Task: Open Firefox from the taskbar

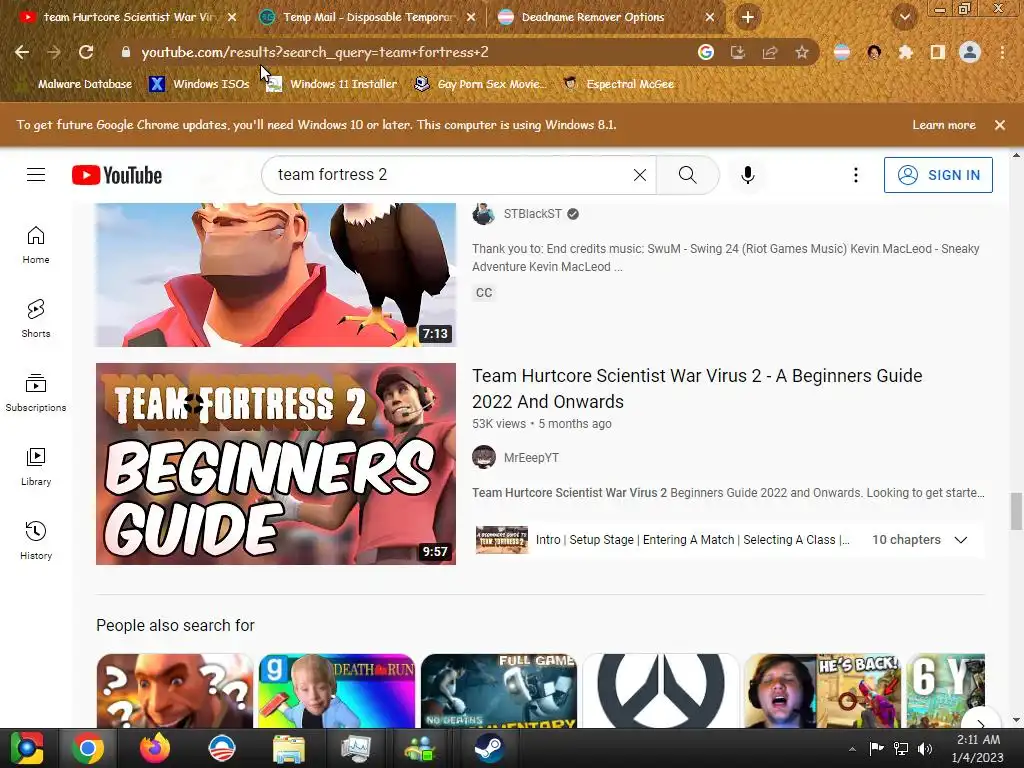Action: click(x=155, y=748)
